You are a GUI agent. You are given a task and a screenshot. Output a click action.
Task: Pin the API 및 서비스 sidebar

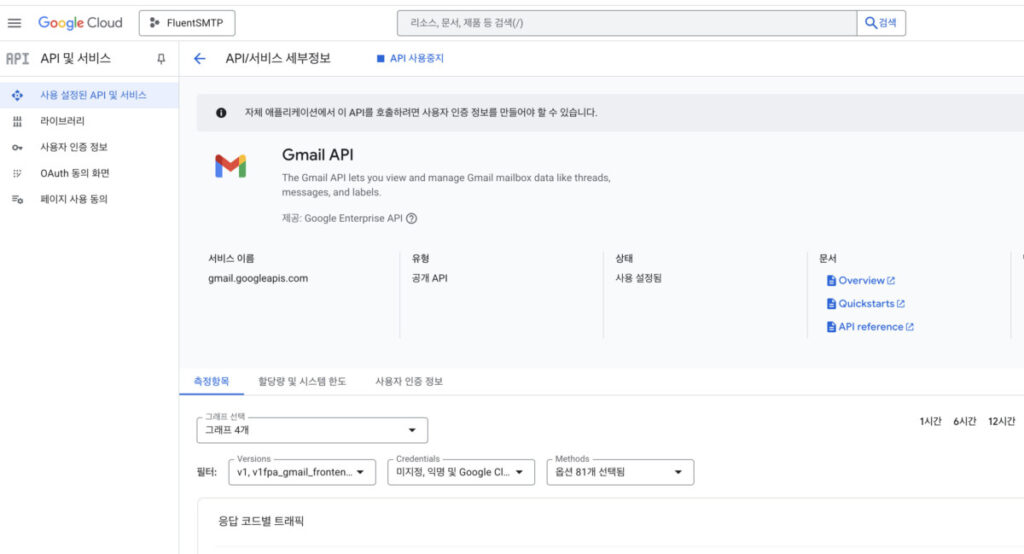161,59
